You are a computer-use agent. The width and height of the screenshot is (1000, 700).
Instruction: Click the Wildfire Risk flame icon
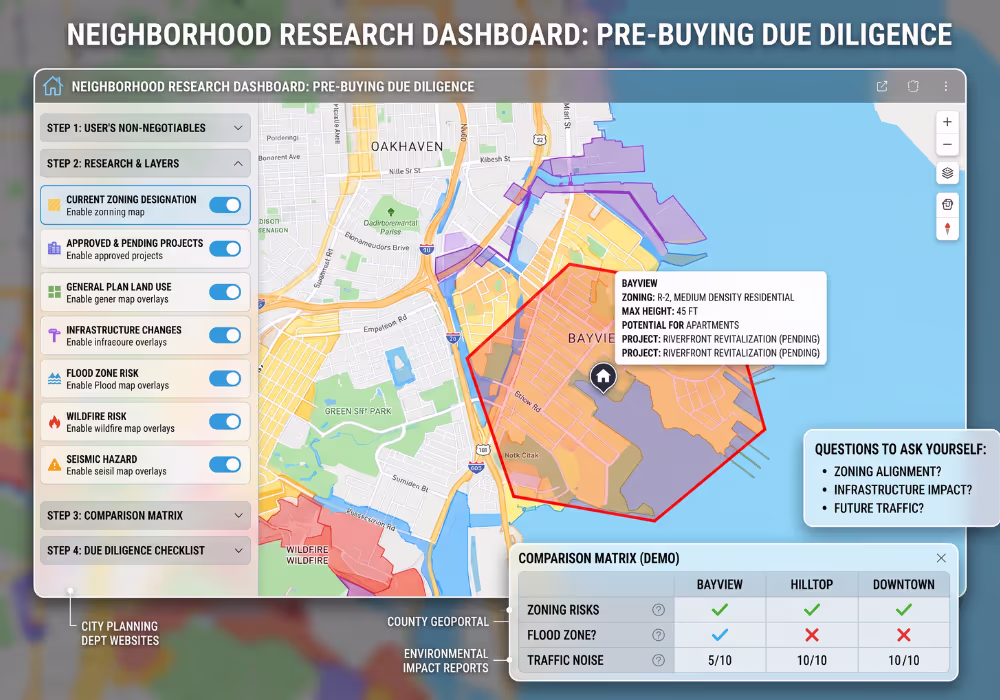click(54, 421)
